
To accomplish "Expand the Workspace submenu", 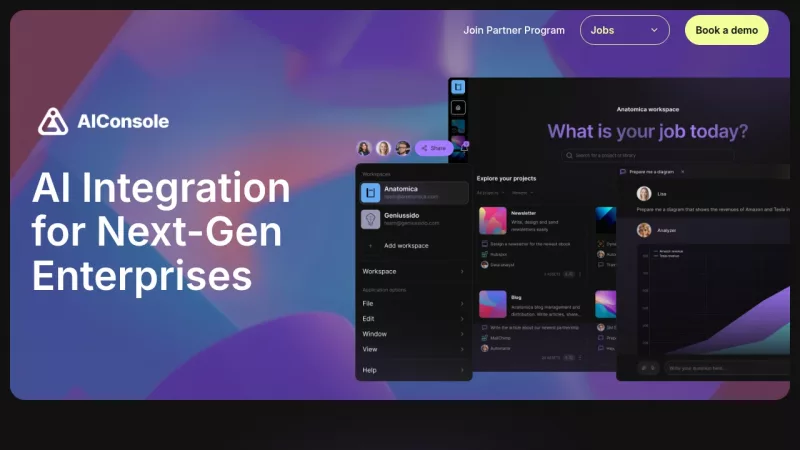I will pyautogui.click(x=414, y=271).
